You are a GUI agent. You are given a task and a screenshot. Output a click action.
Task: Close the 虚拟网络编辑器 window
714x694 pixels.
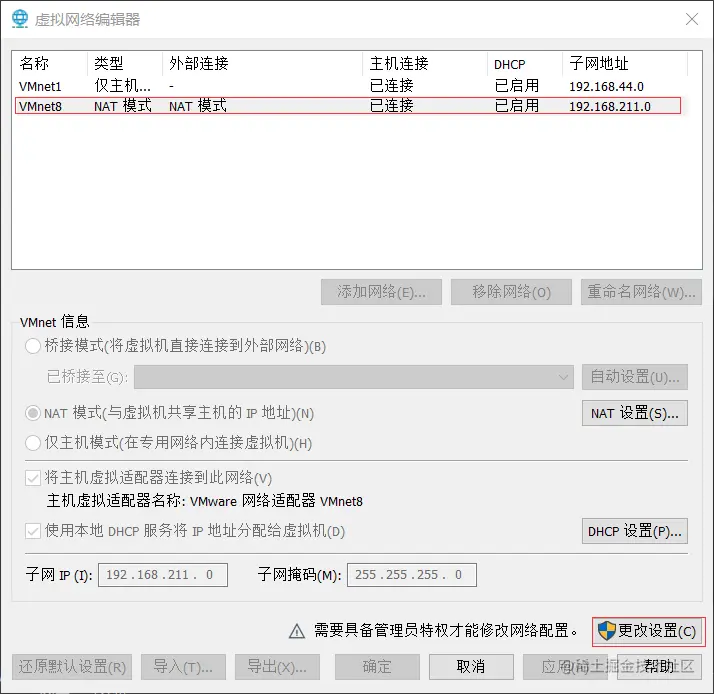(x=692, y=19)
